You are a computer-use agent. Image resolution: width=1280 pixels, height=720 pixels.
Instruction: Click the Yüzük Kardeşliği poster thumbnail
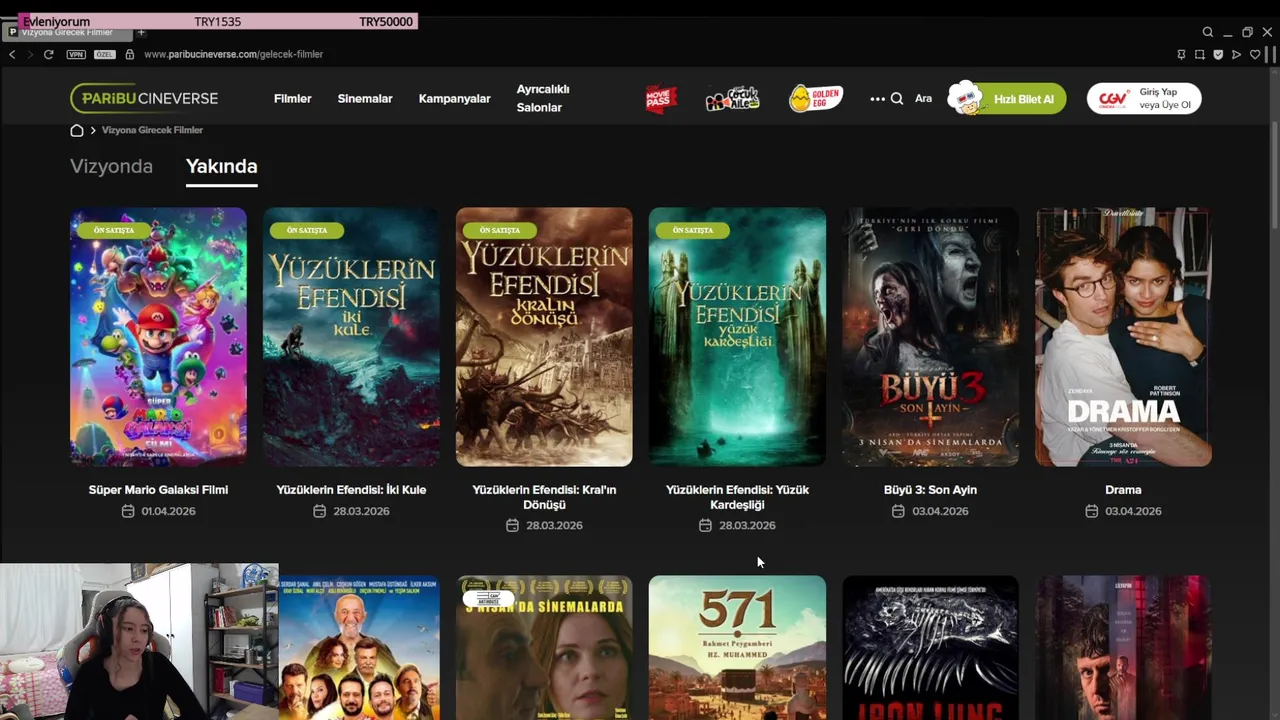click(737, 337)
